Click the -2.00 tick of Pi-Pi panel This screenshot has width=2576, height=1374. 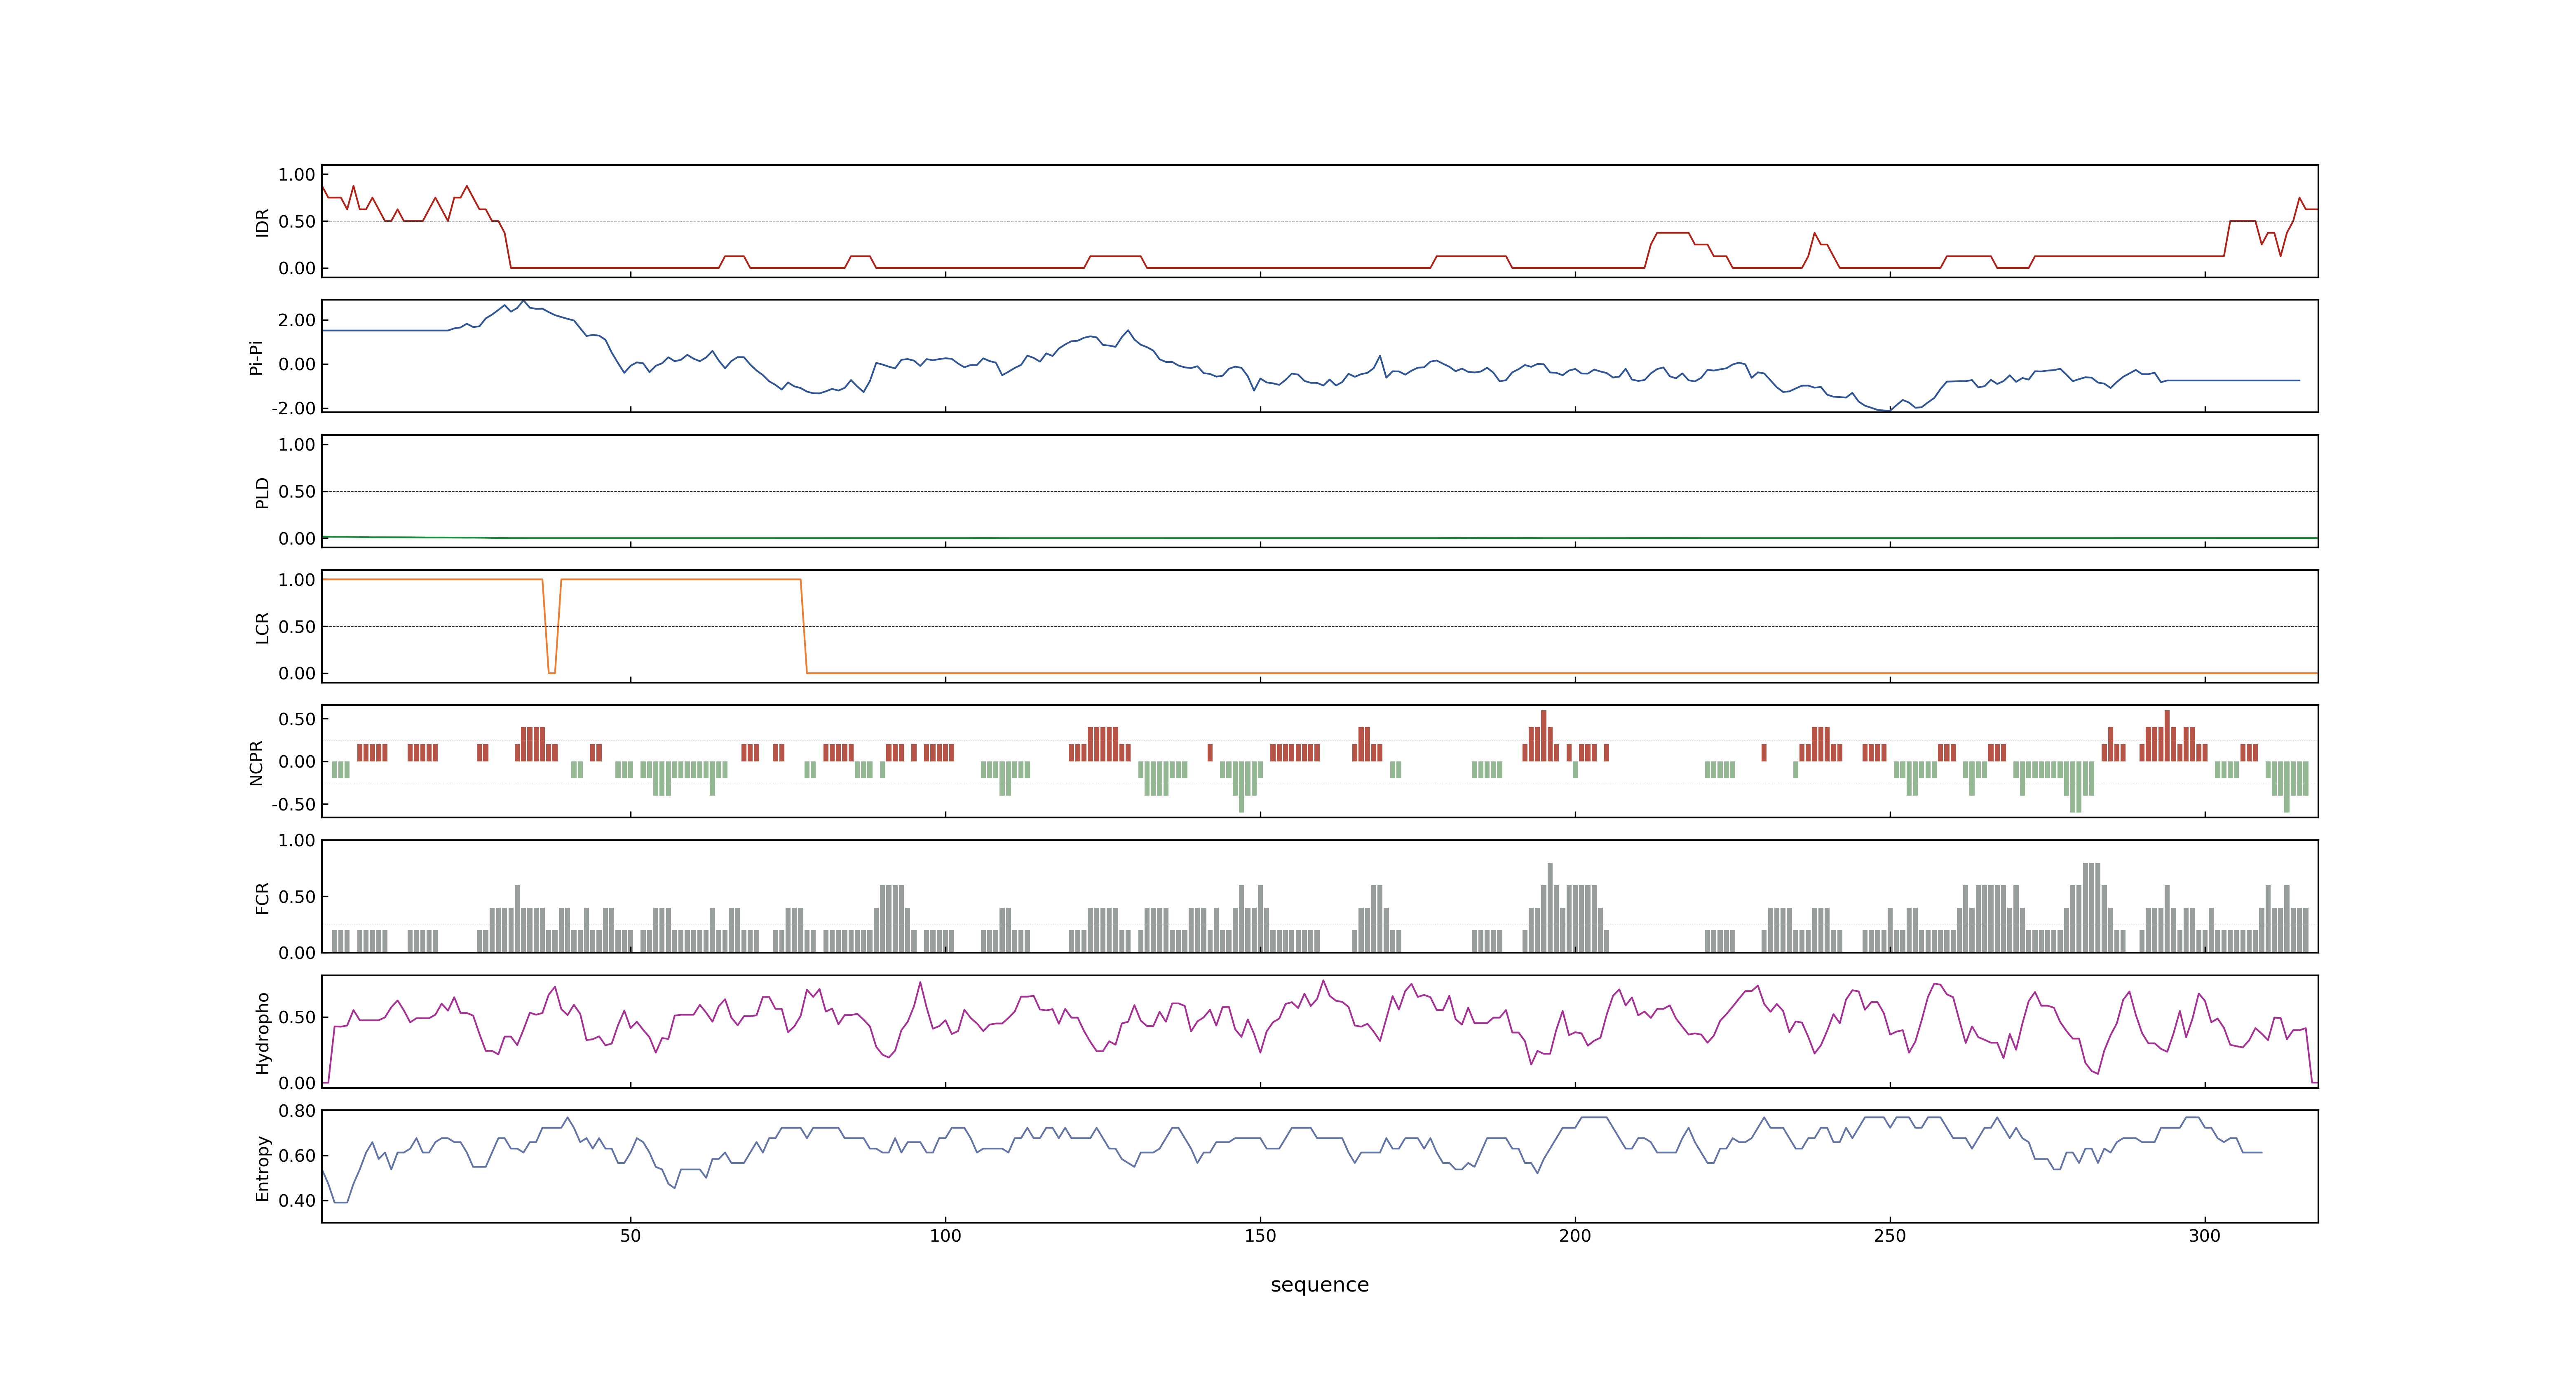point(293,408)
